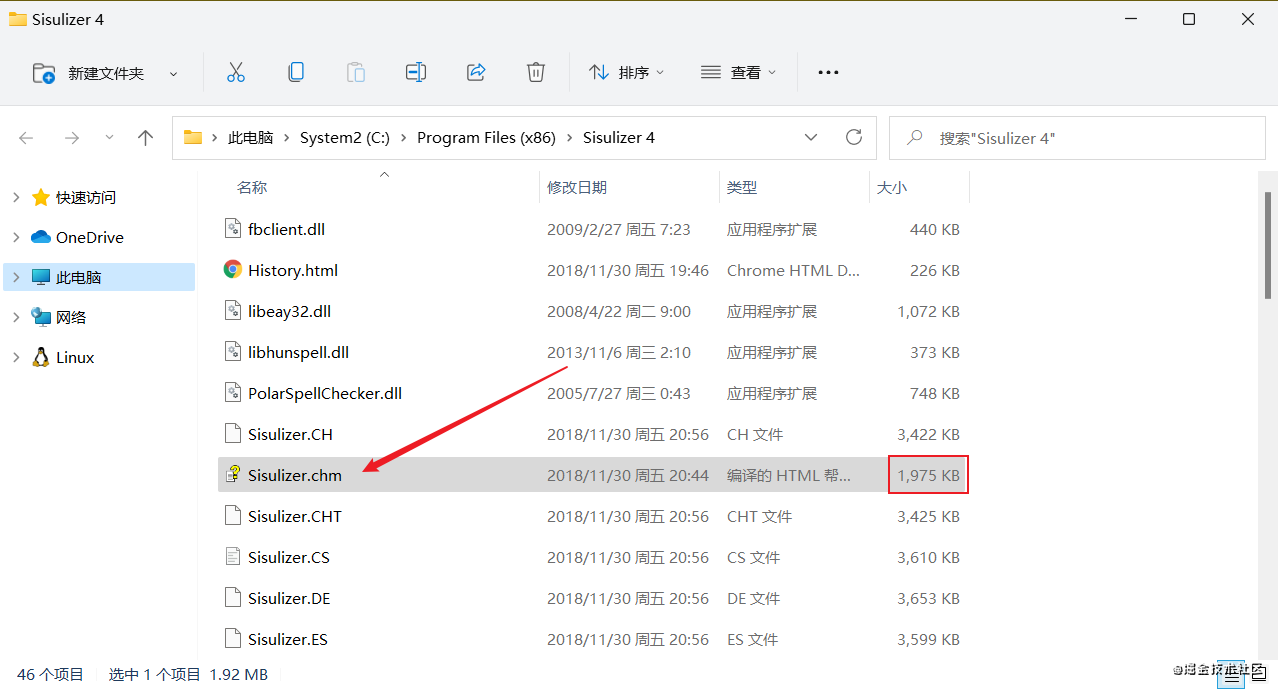Image resolution: width=1278 pixels, height=689 pixels.
Task: Click the search box for Sisulizer 4
Action: [1077, 138]
